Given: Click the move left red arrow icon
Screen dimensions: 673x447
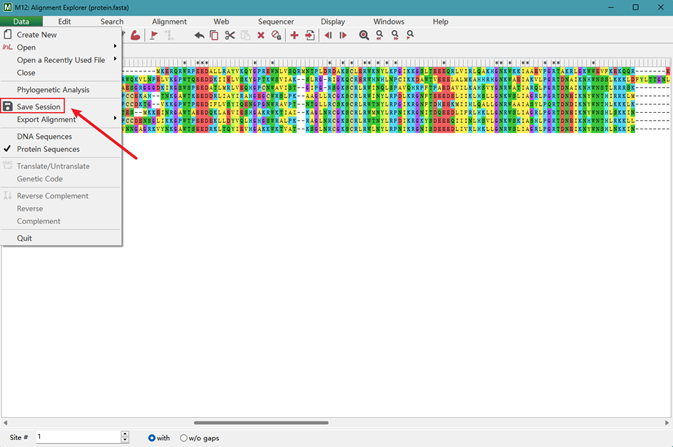Looking at the screenshot, I should [x=328, y=35].
